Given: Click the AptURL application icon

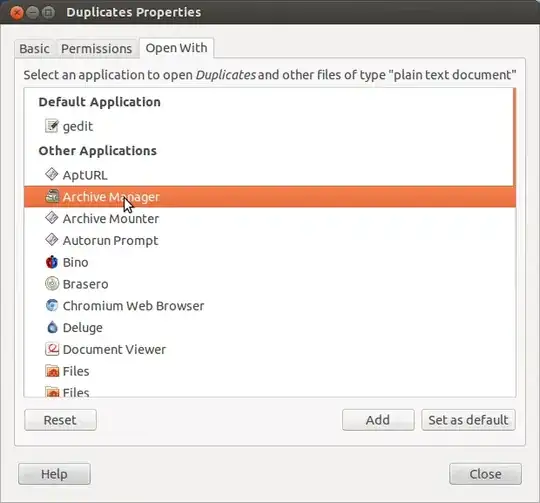Looking at the screenshot, I should click(x=52, y=175).
